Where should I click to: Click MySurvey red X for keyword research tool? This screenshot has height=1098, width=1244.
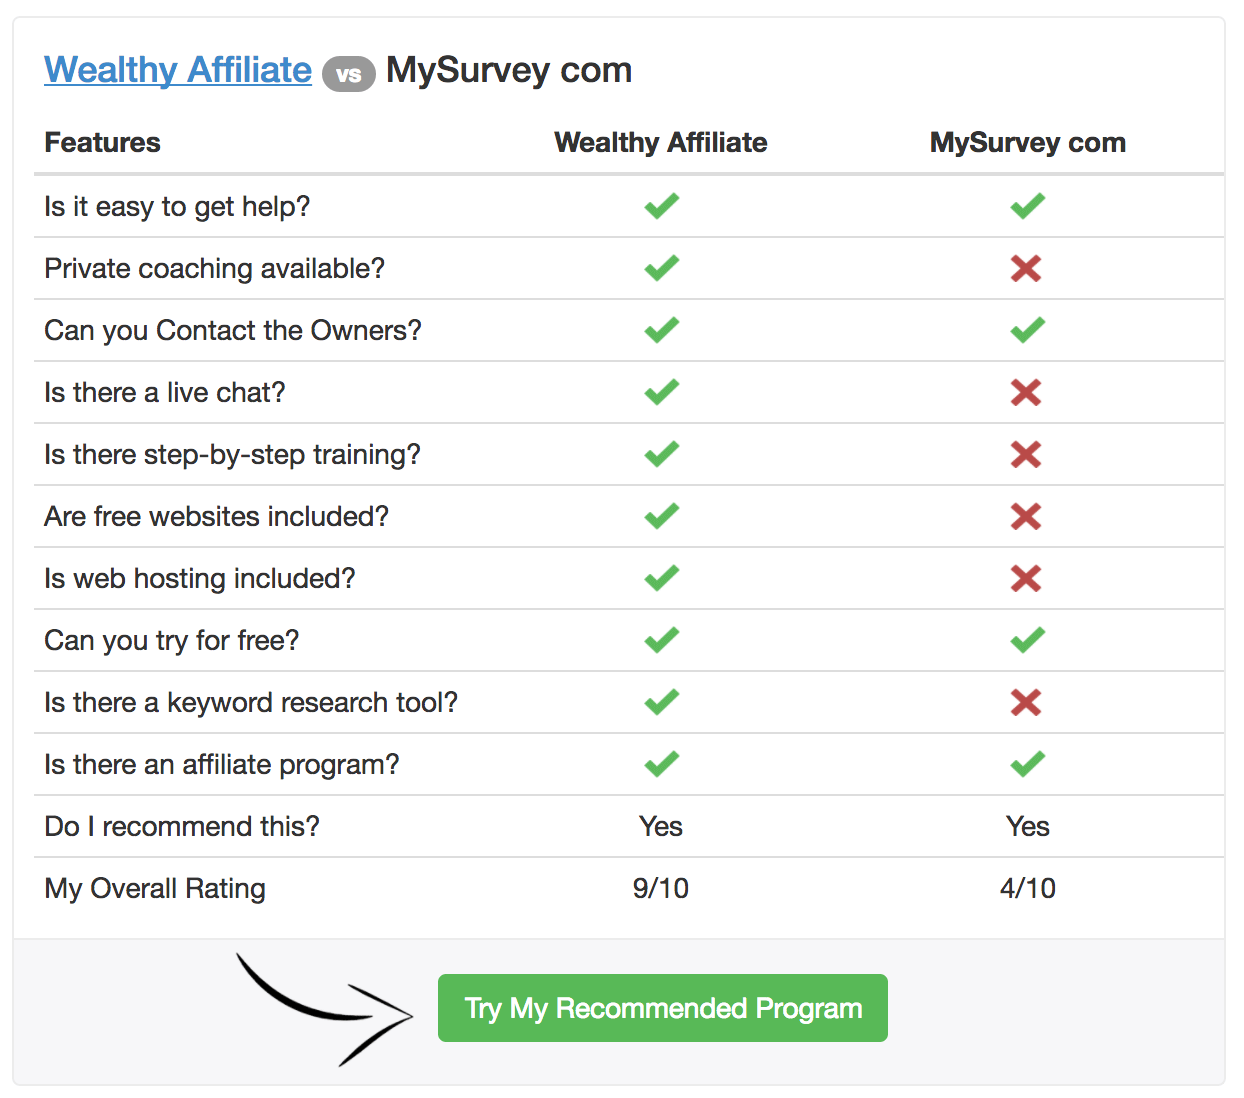(1026, 702)
